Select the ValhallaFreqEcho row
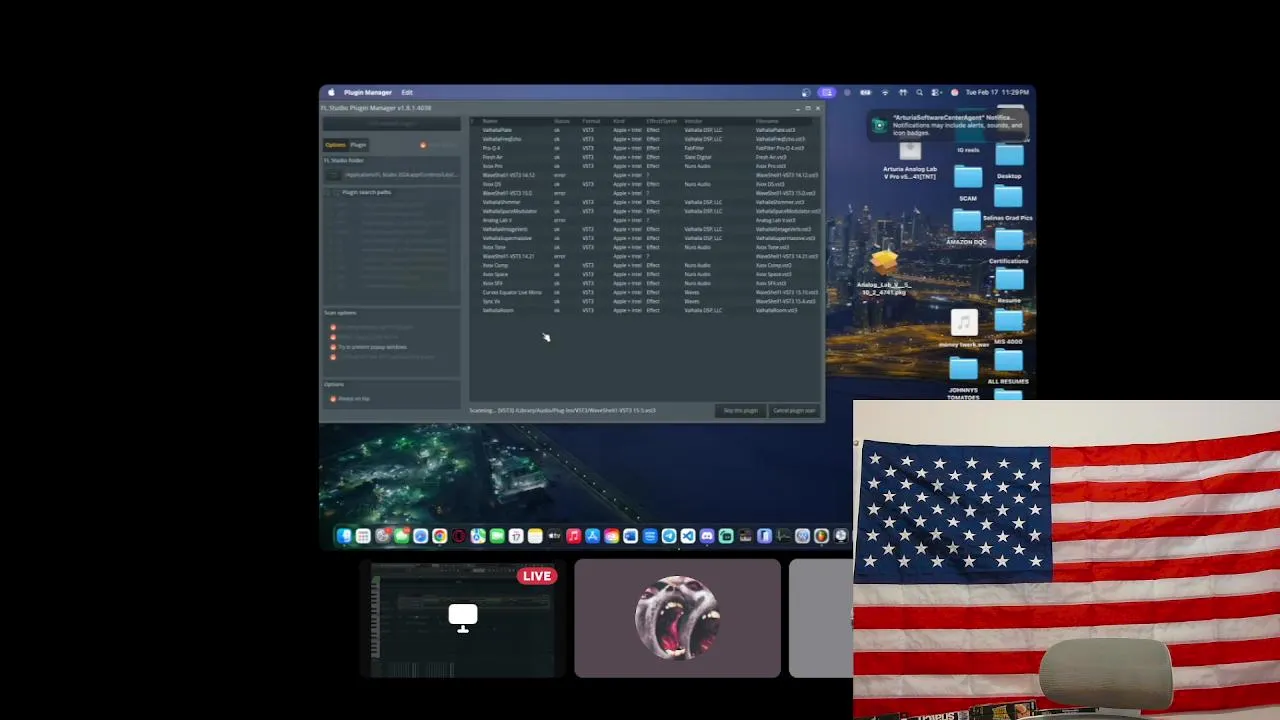 (x=645, y=139)
